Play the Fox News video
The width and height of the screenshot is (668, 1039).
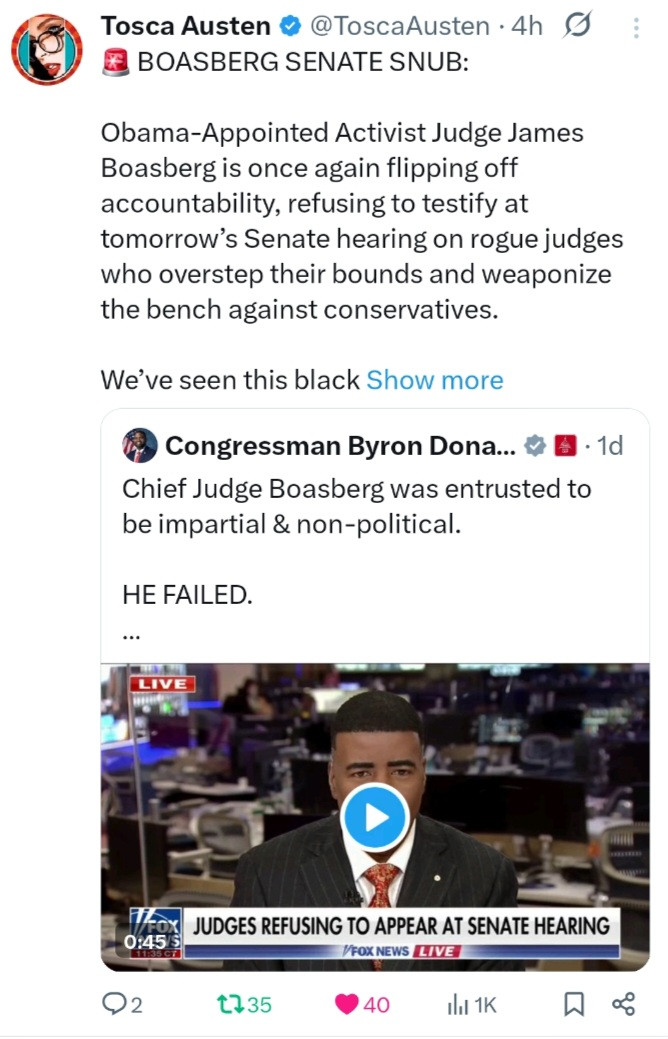point(375,817)
